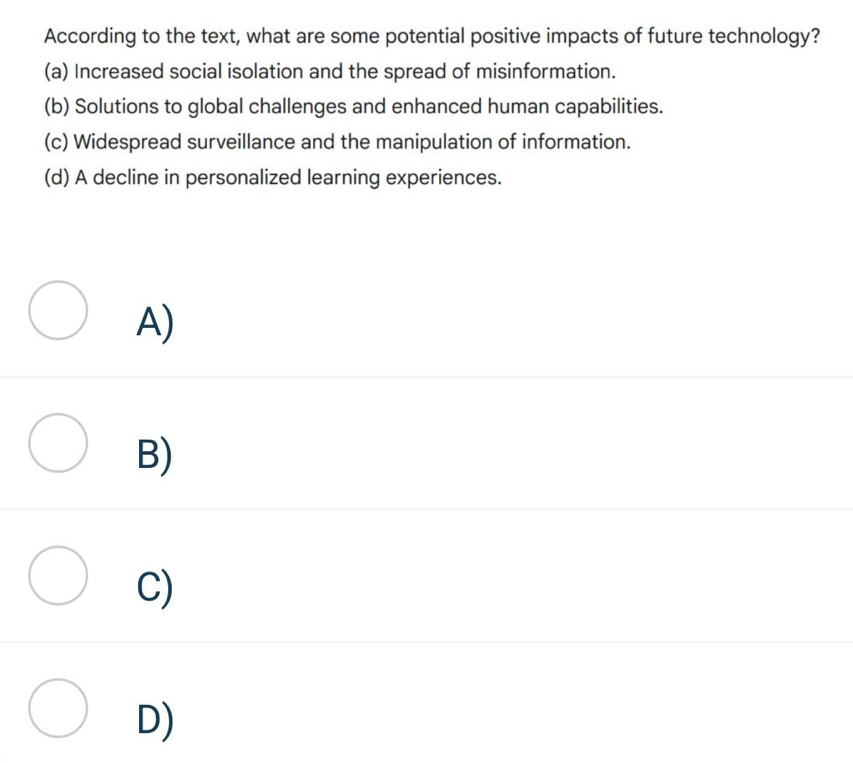This screenshot has height=763, width=853.
Task: Click the label A)
Action: click(x=155, y=320)
